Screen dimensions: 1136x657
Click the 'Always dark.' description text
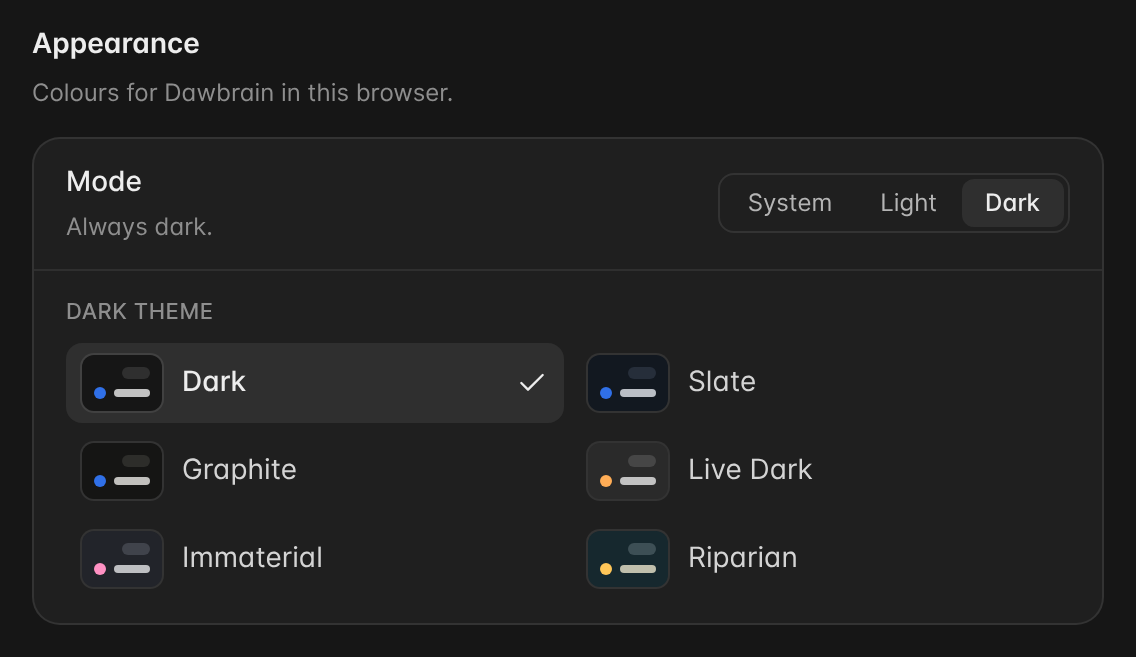point(139,227)
